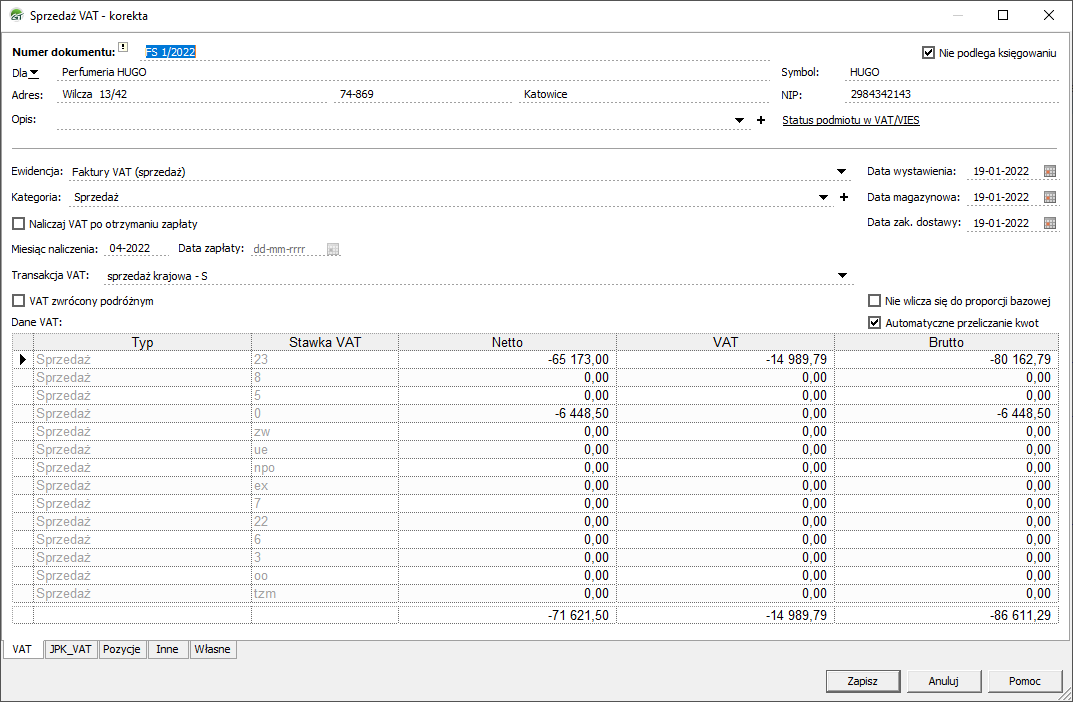This screenshot has width=1073, height=702.
Task: Enable Naliczaj VAT po otrzymaniu zapłaty
Action: click(x=19, y=224)
